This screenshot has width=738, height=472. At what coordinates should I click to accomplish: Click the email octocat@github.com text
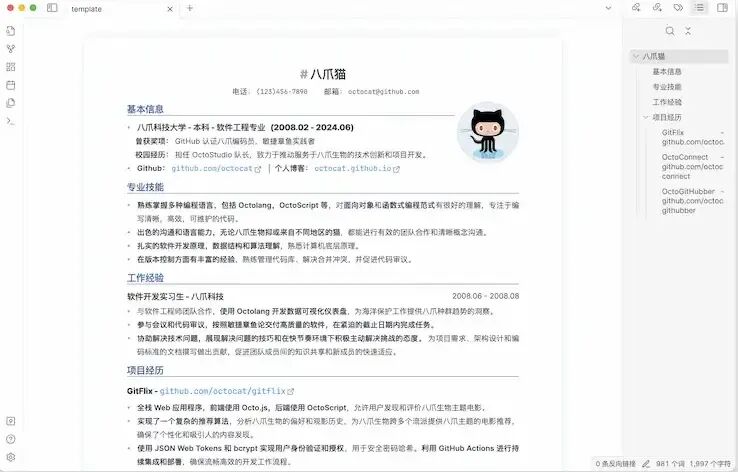(x=383, y=92)
